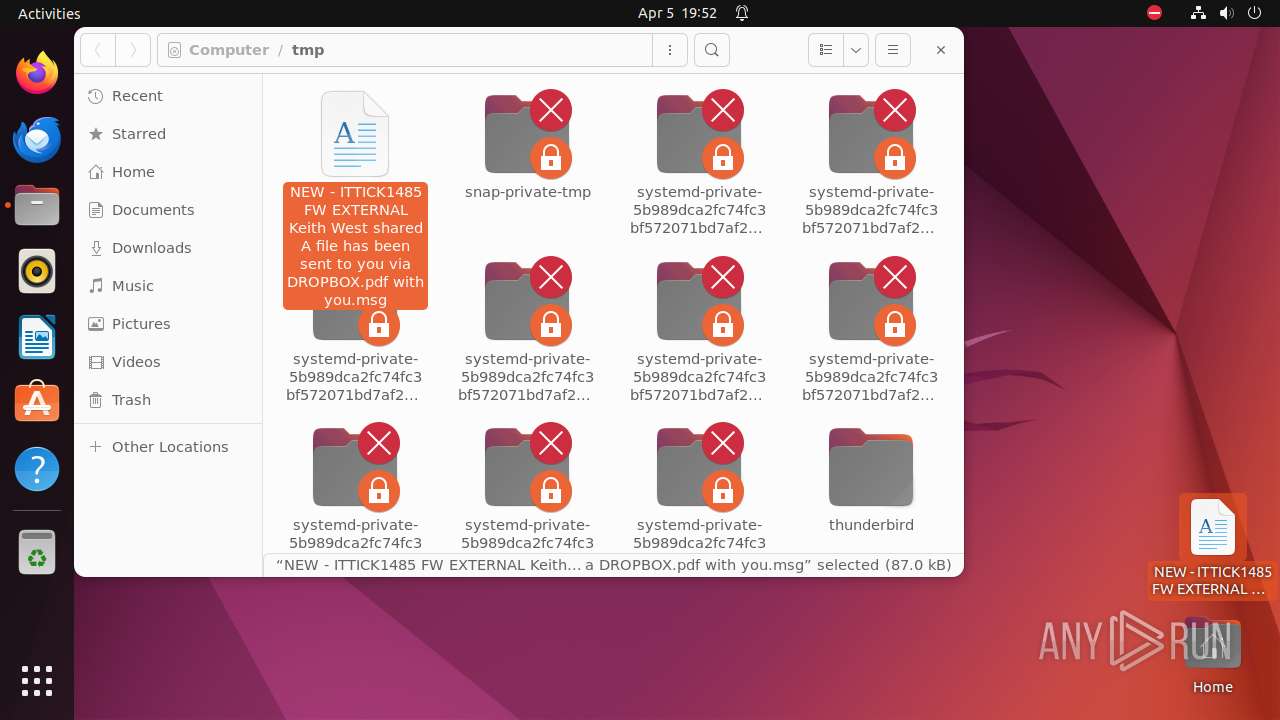This screenshot has height=720, width=1280.
Task: Select the DROPBOX.pdf .msg file icon
Action: [355, 134]
